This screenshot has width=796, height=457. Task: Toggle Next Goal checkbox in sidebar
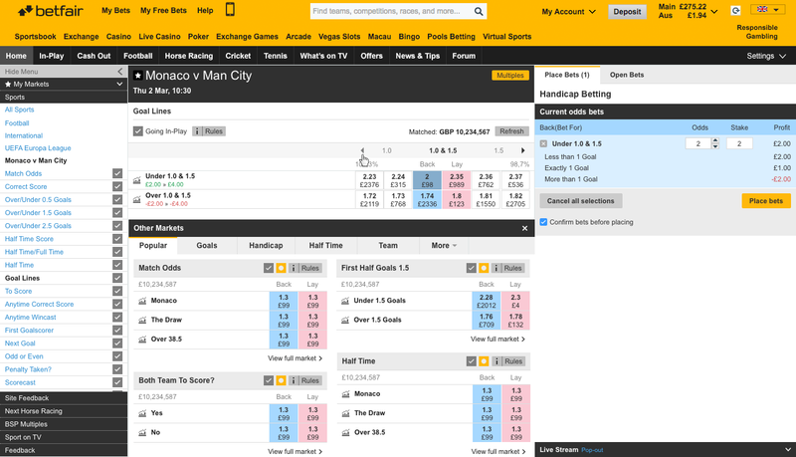click(117, 343)
